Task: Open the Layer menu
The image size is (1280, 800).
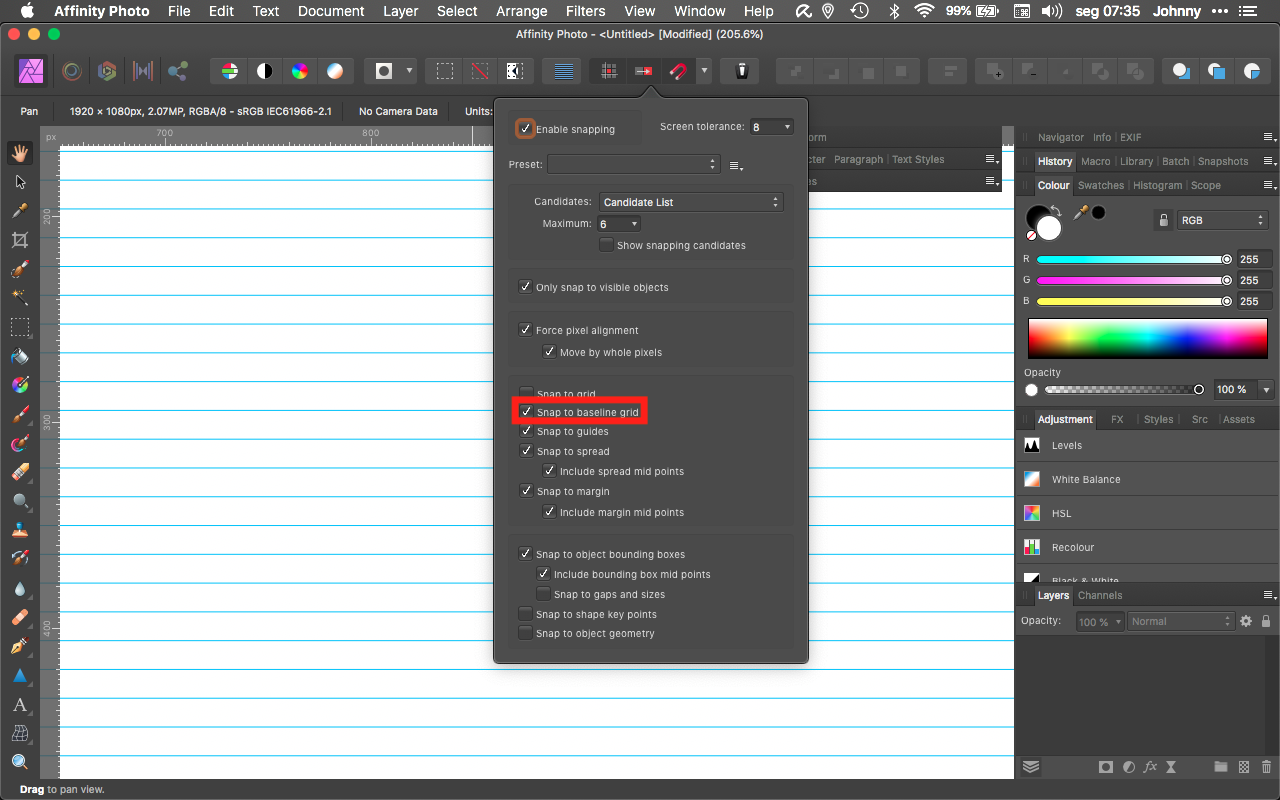Action: [400, 11]
